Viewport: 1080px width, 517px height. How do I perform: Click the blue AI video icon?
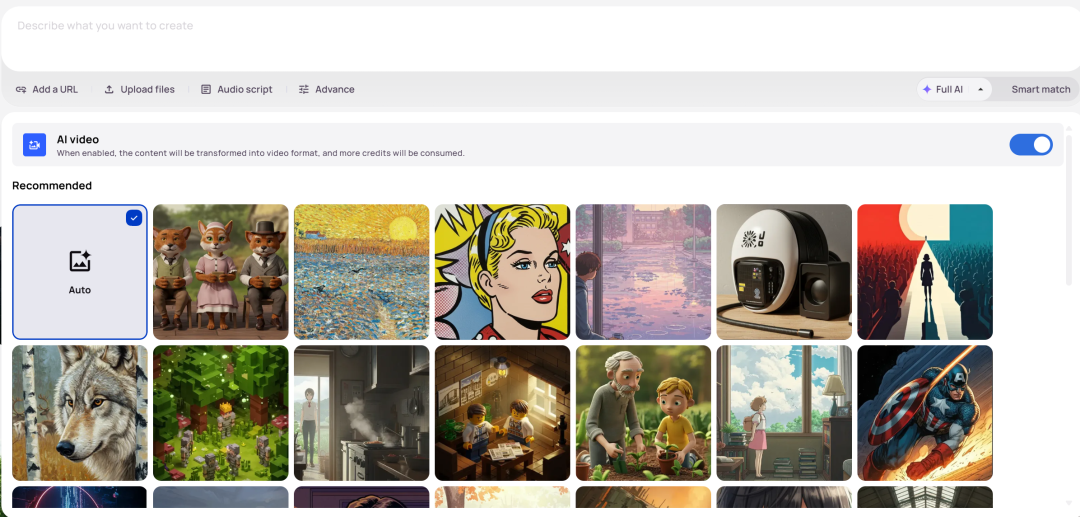point(34,145)
